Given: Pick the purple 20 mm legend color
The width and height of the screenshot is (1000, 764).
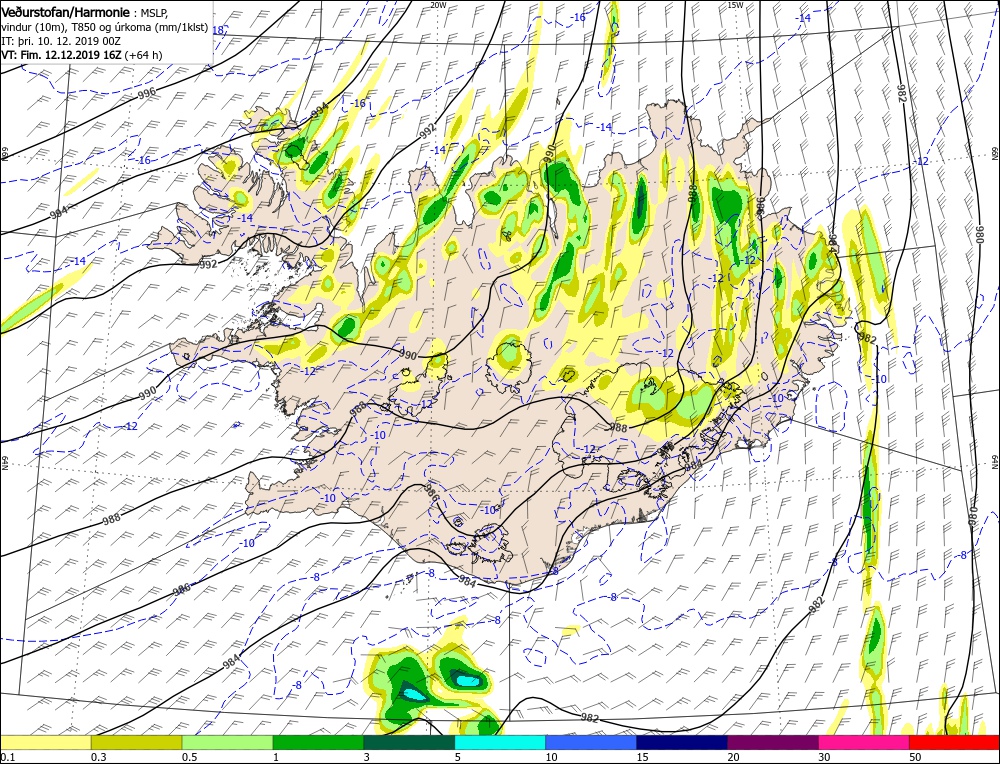Looking at the screenshot, I should 772,742.
